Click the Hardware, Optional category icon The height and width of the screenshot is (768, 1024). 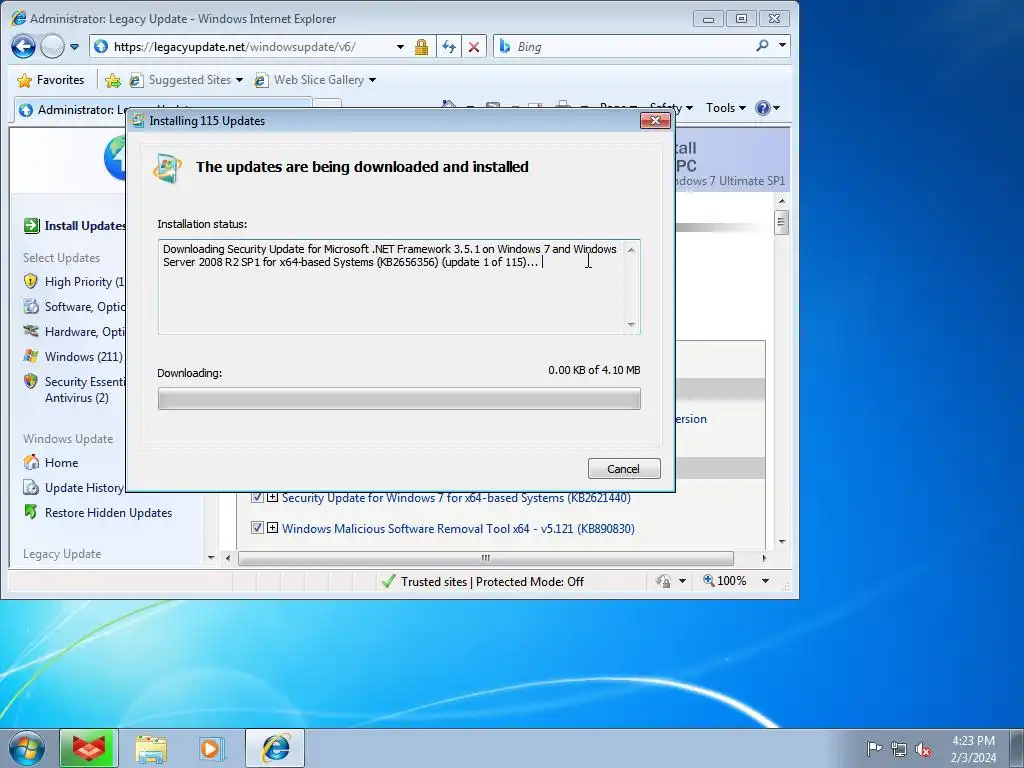tap(31, 331)
